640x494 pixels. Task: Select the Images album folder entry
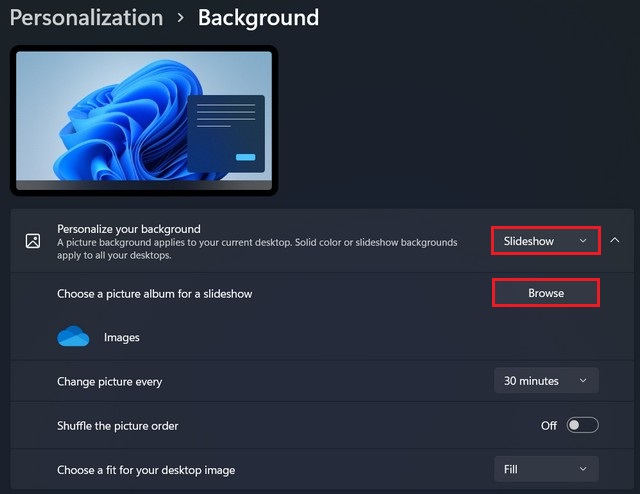(122, 337)
